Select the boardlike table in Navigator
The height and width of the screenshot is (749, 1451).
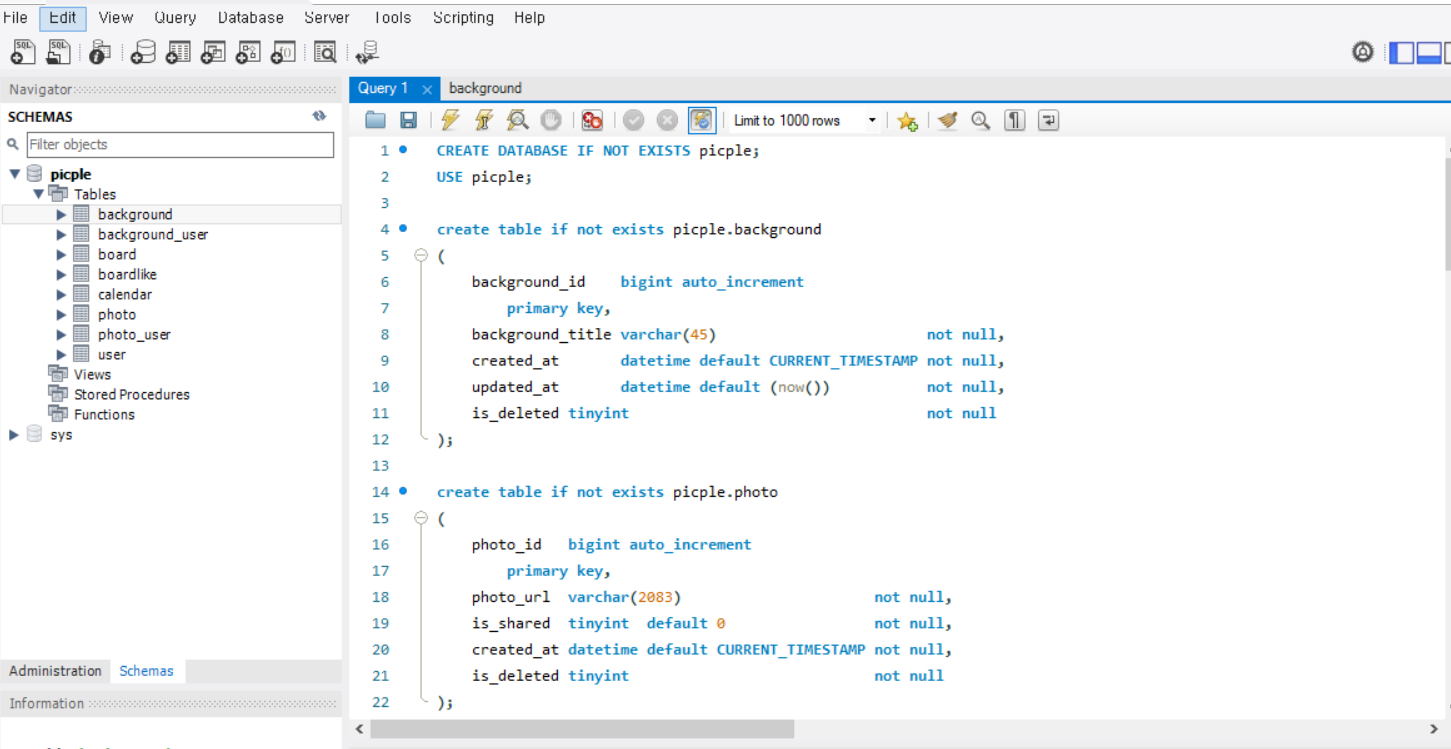coord(127,274)
